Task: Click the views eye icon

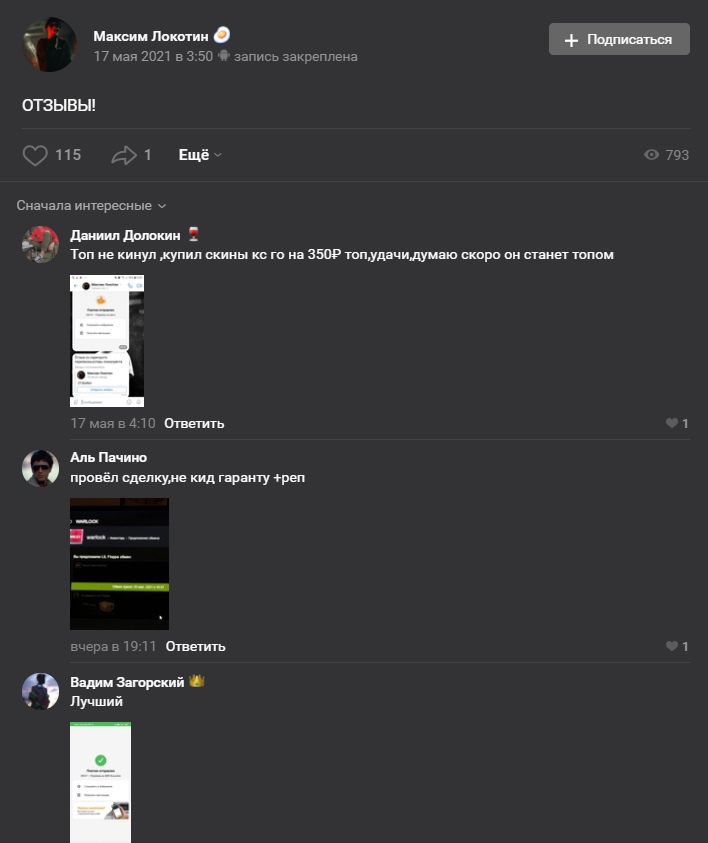Action: coord(651,155)
